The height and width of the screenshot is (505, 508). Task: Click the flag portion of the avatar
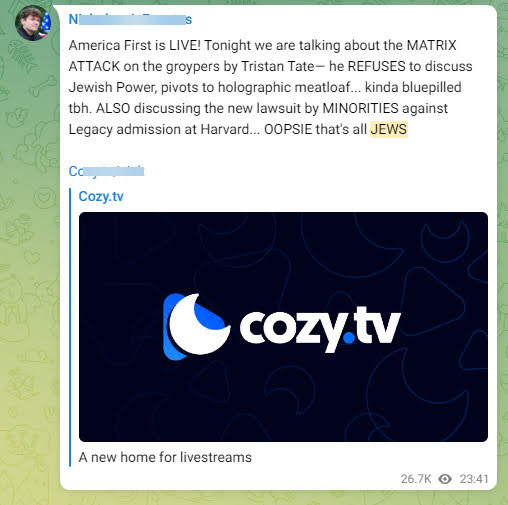click(x=46, y=23)
